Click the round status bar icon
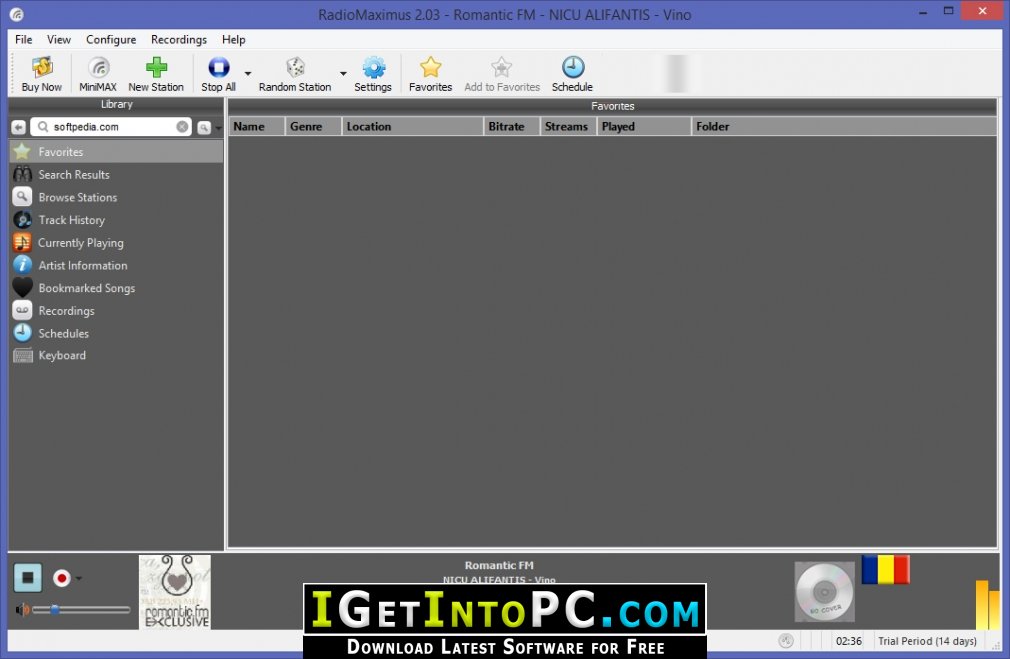 tap(786, 640)
